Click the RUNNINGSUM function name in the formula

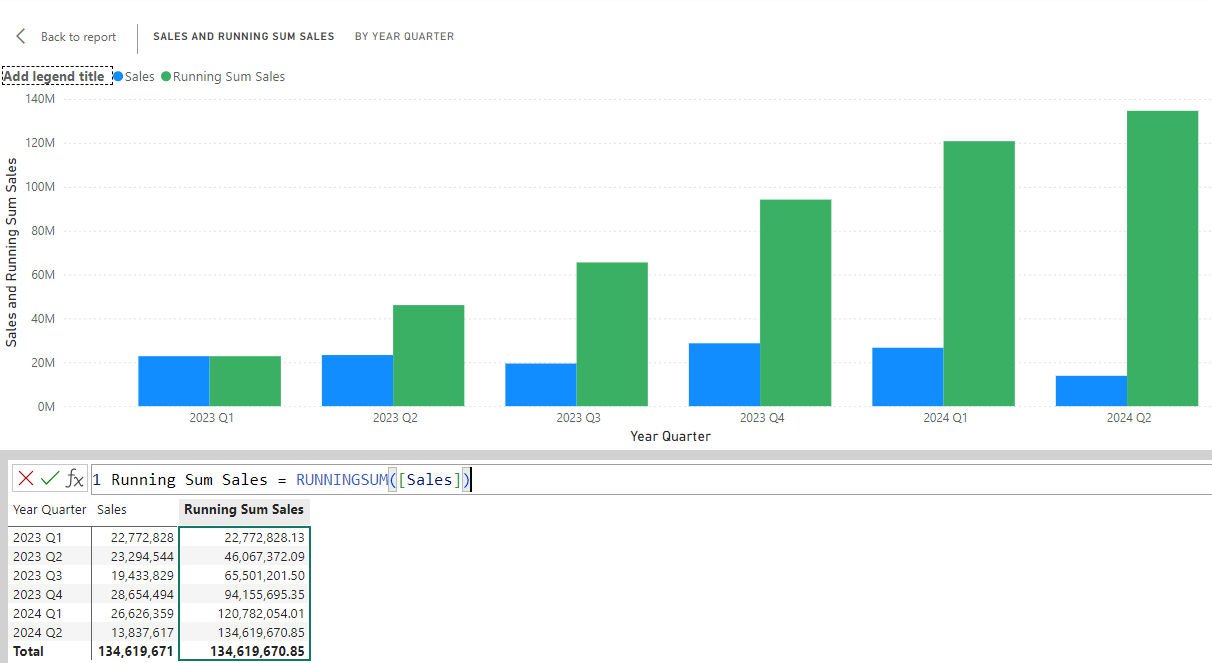click(343, 479)
